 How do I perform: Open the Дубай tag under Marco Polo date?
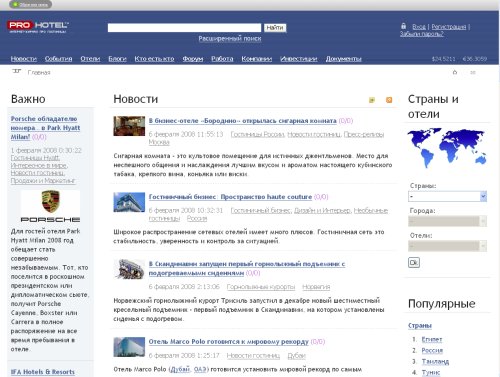tap(296, 356)
